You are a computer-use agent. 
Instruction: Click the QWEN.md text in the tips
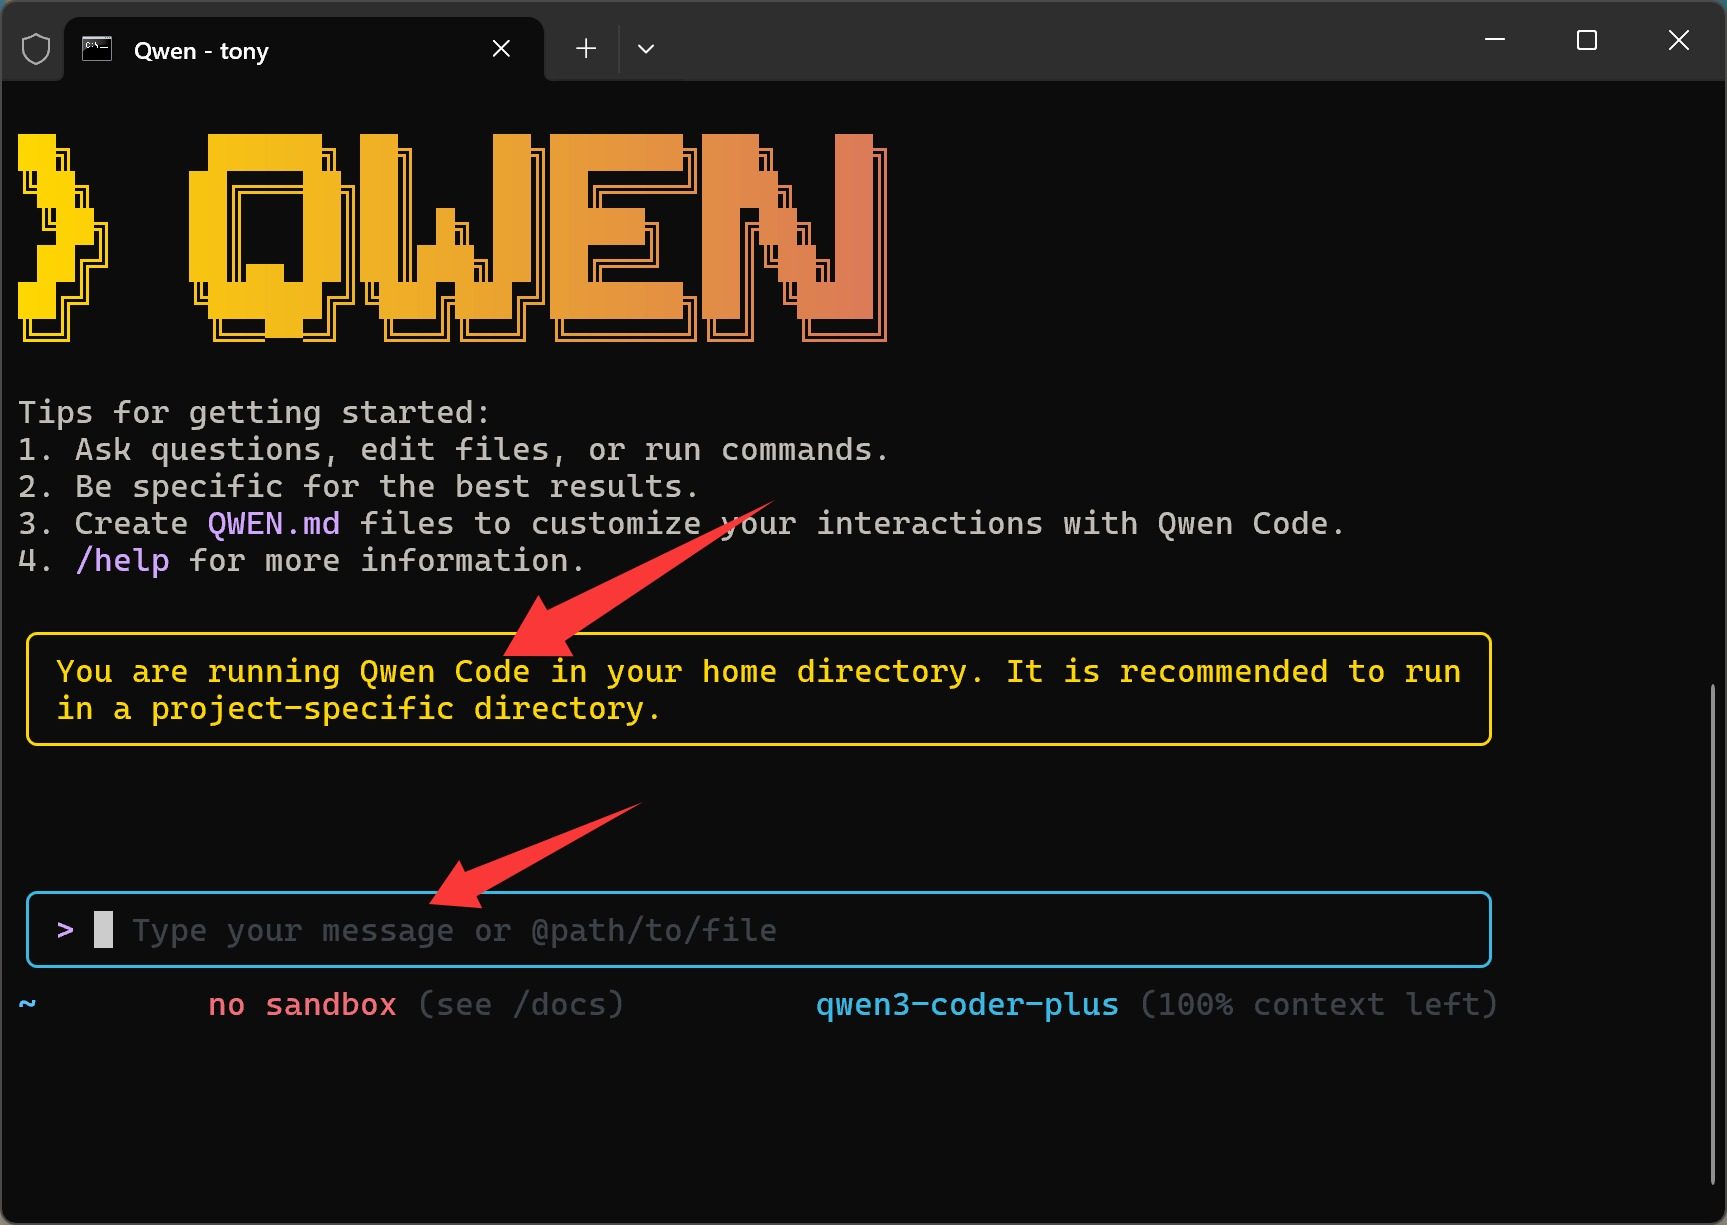[274, 523]
